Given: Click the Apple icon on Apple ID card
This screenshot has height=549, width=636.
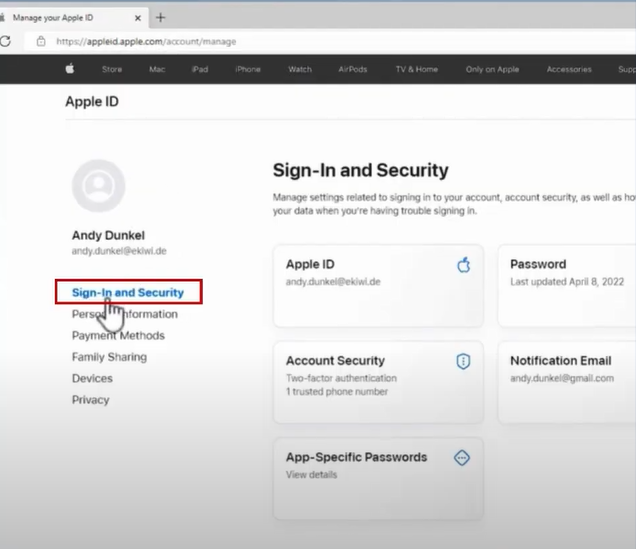Looking at the screenshot, I should pos(464,265).
